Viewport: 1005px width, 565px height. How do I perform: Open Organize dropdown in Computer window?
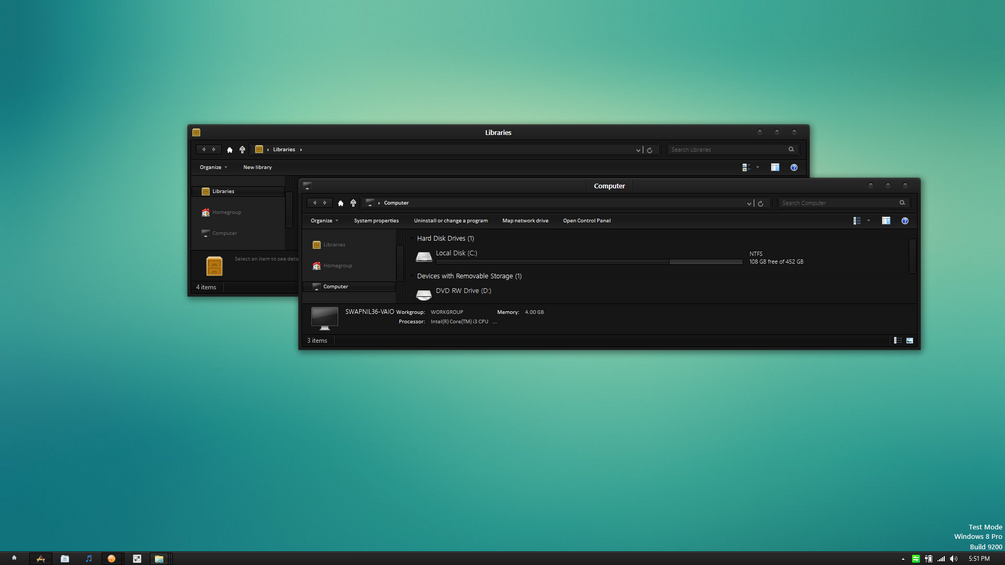[x=324, y=220]
